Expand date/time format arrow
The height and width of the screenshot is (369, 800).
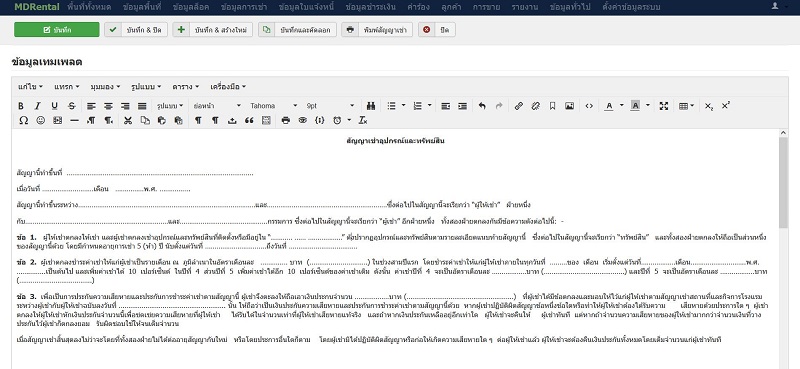[349, 120]
